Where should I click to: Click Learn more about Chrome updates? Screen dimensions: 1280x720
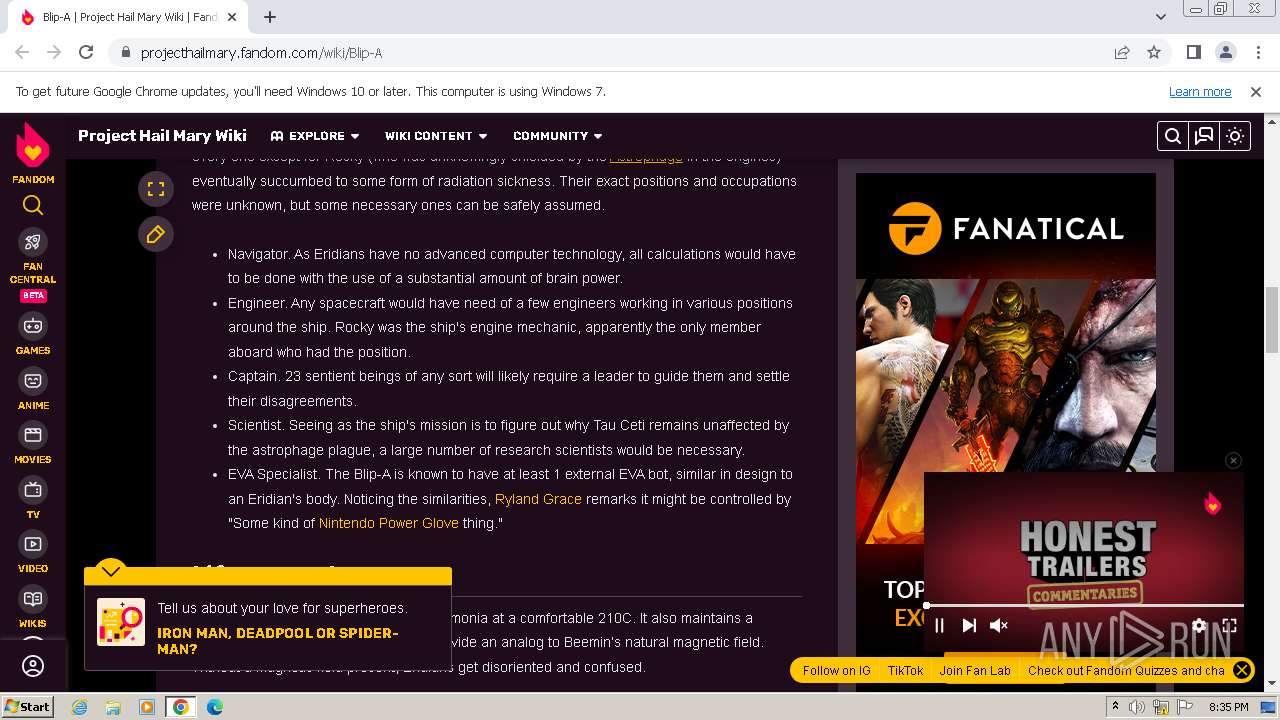[1200, 91]
